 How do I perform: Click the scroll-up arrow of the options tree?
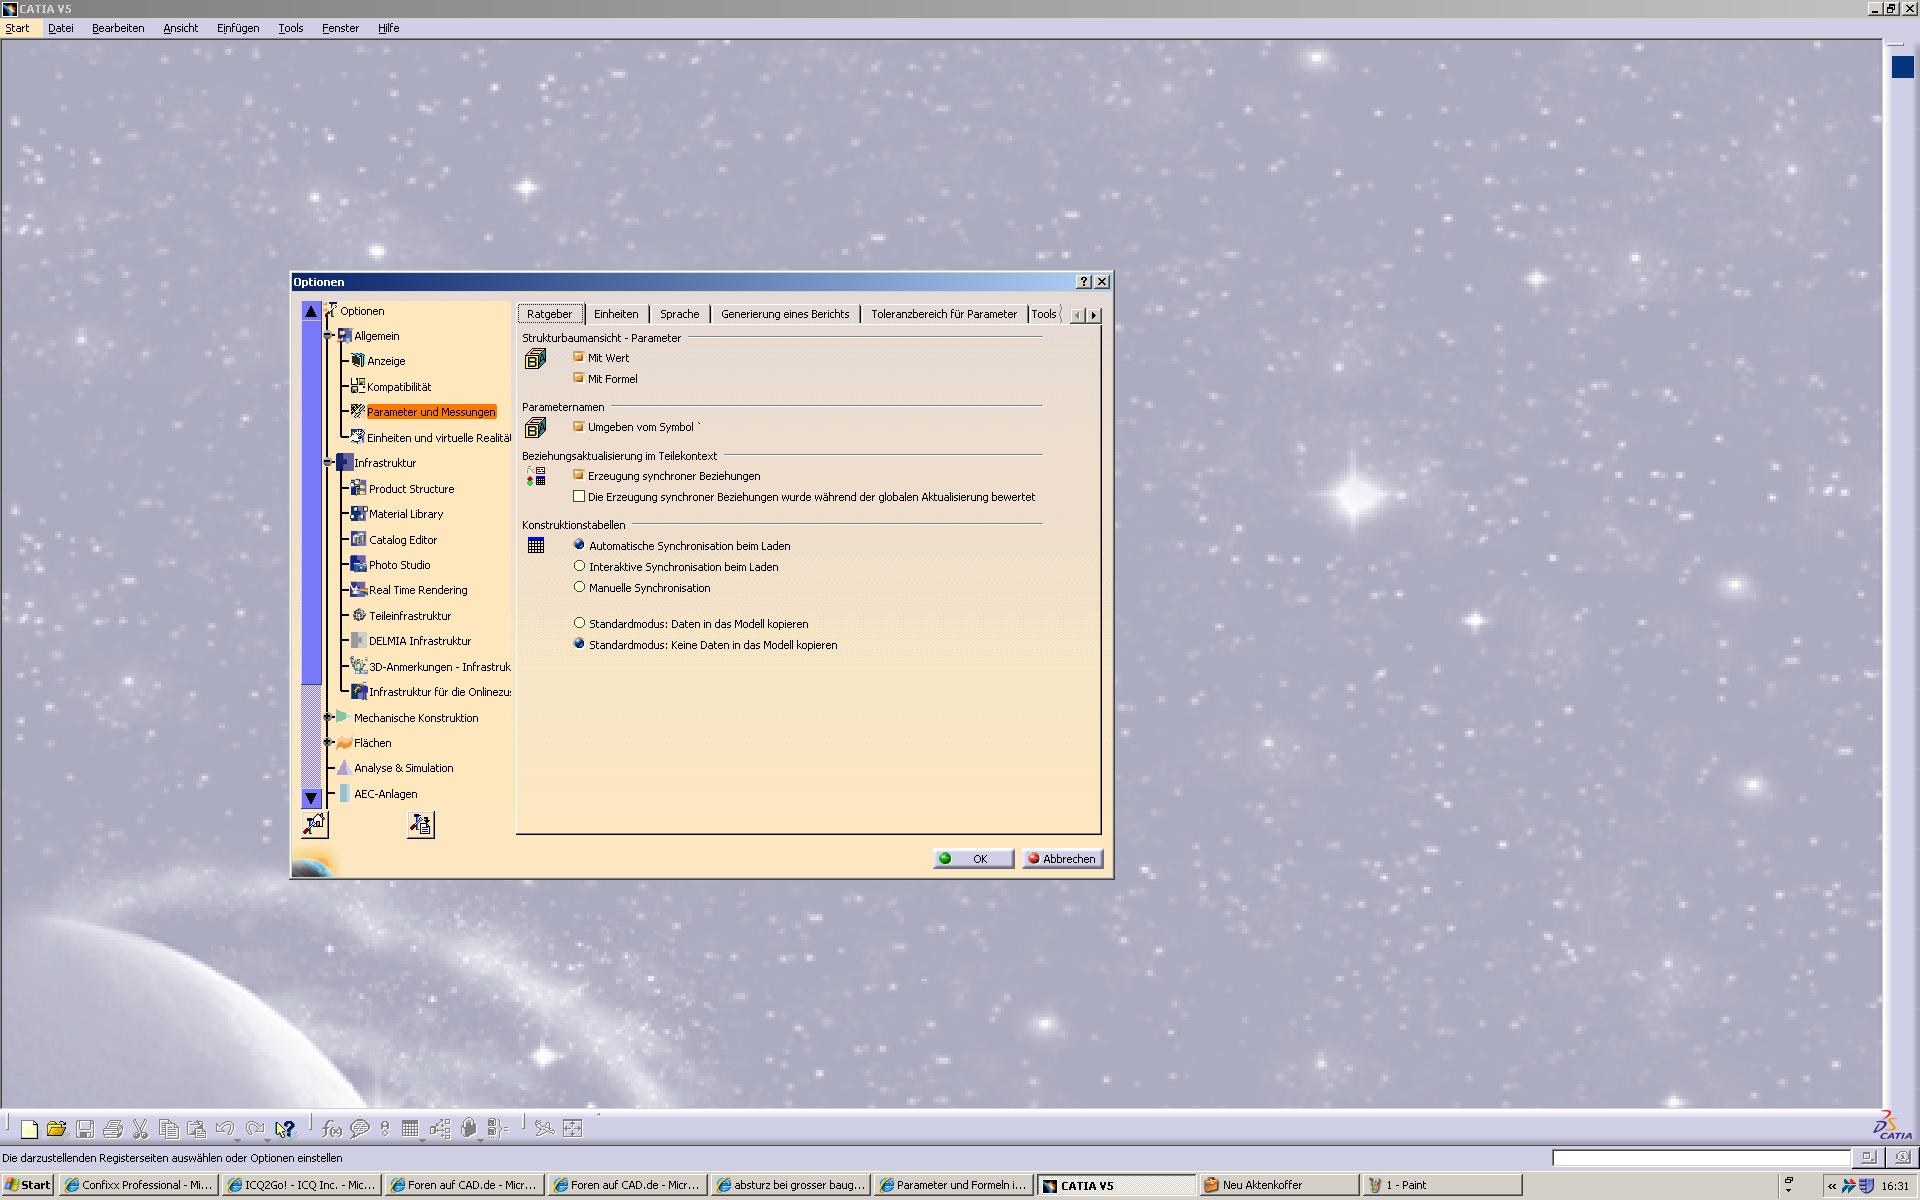pos(311,311)
